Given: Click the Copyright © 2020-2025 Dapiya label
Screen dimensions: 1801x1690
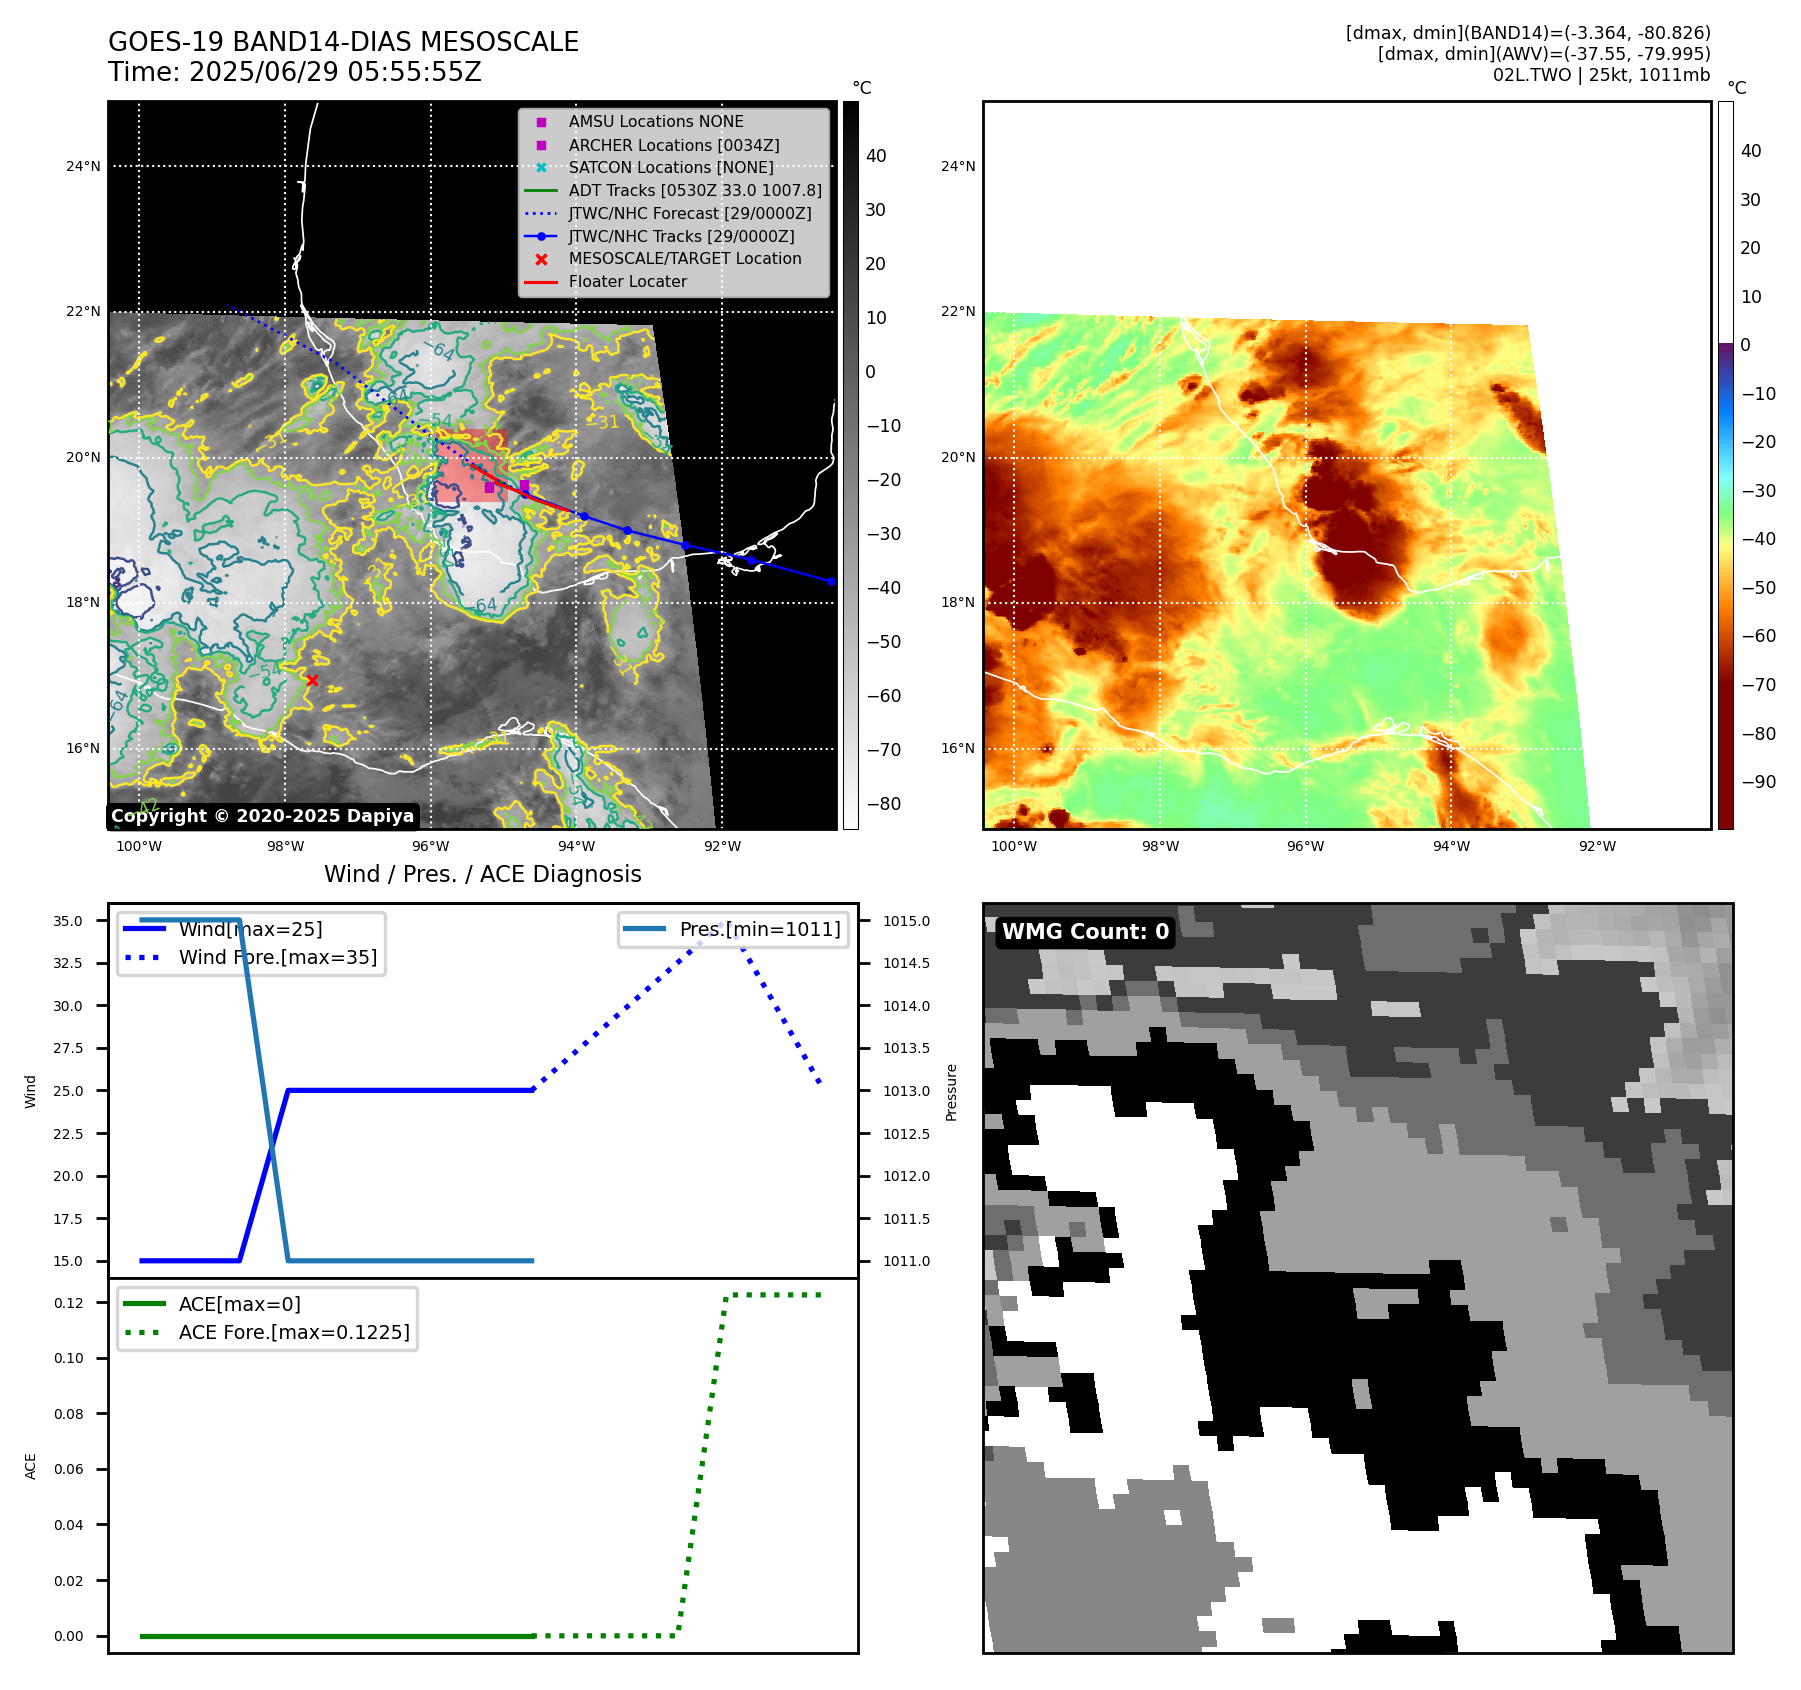Looking at the screenshot, I should point(262,816).
